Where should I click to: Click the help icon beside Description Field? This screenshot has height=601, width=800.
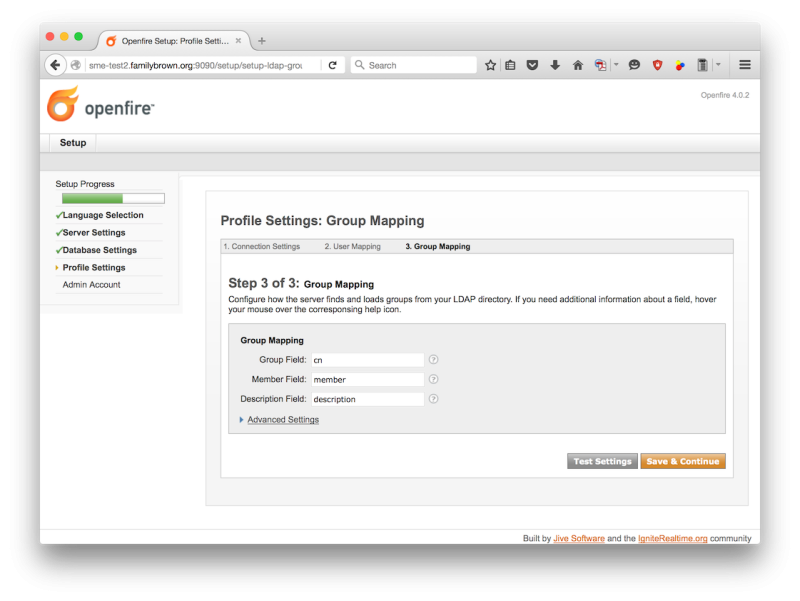pyautogui.click(x=433, y=399)
